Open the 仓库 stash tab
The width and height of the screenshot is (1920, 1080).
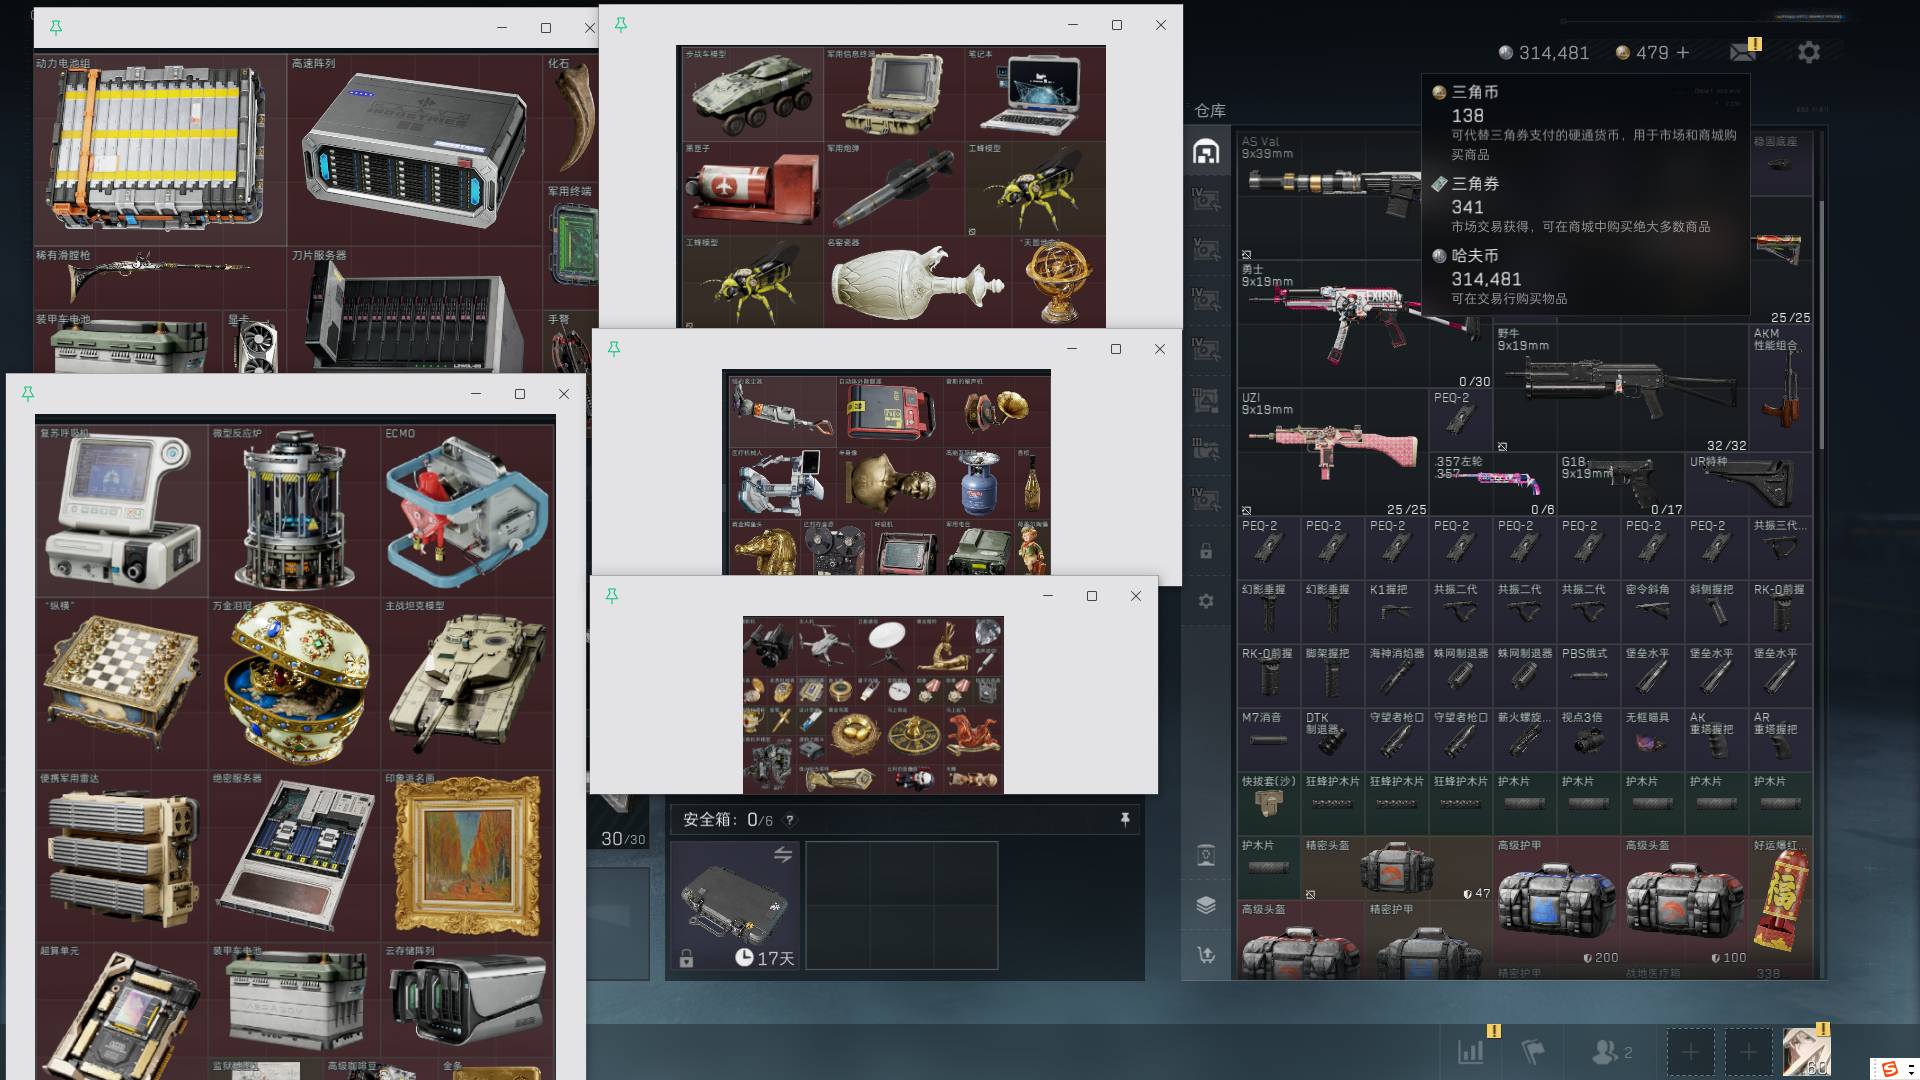pos(1210,111)
